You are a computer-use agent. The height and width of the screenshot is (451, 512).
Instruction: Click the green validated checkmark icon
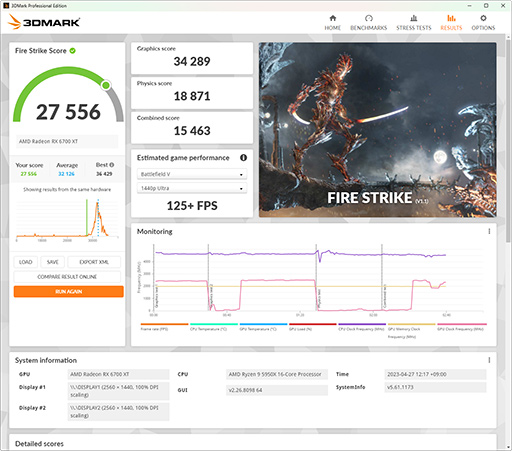click(x=72, y=51)
